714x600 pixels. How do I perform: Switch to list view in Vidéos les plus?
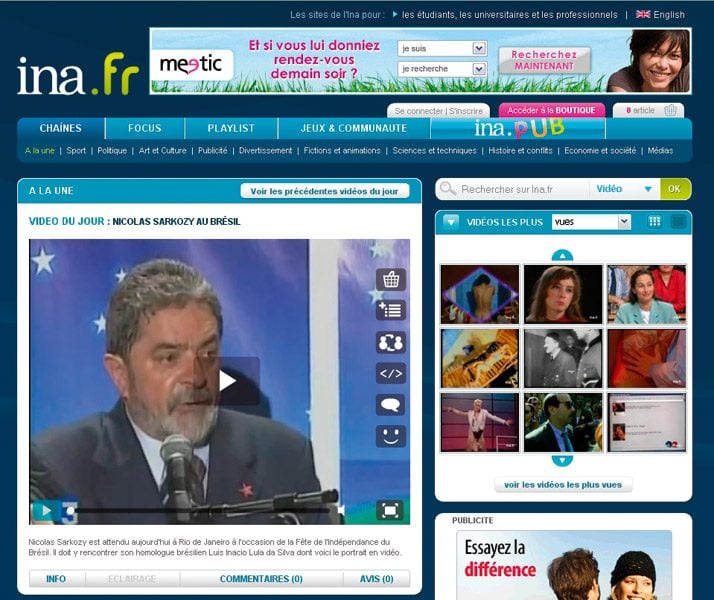677,221
